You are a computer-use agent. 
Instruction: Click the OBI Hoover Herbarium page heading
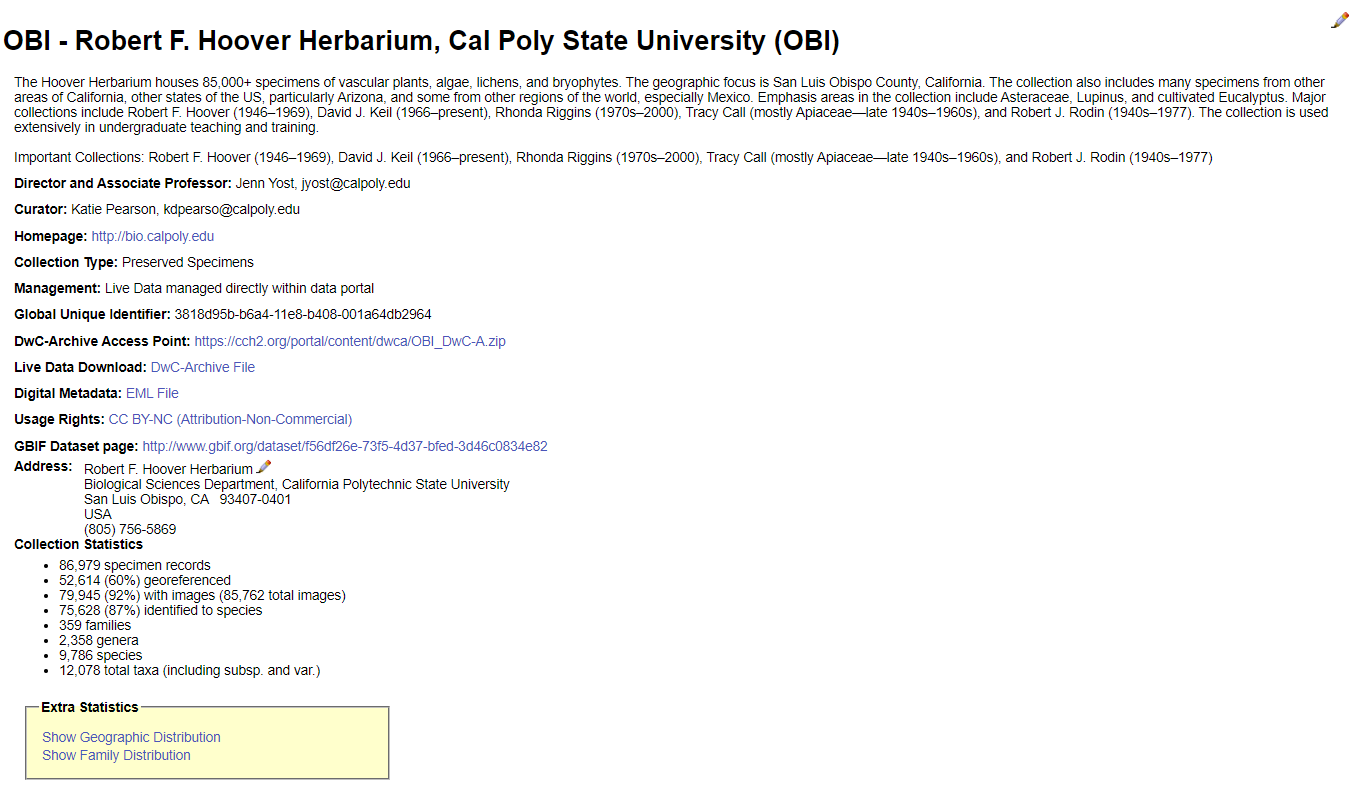pos(421,41)
